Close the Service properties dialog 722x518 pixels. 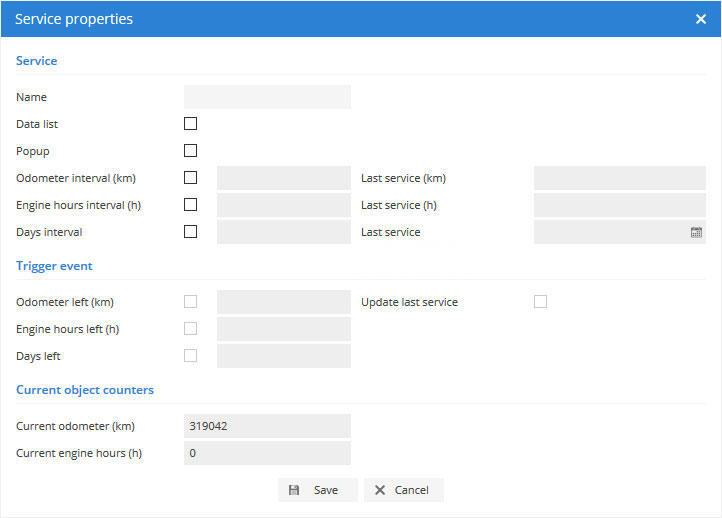click(701, 19)
